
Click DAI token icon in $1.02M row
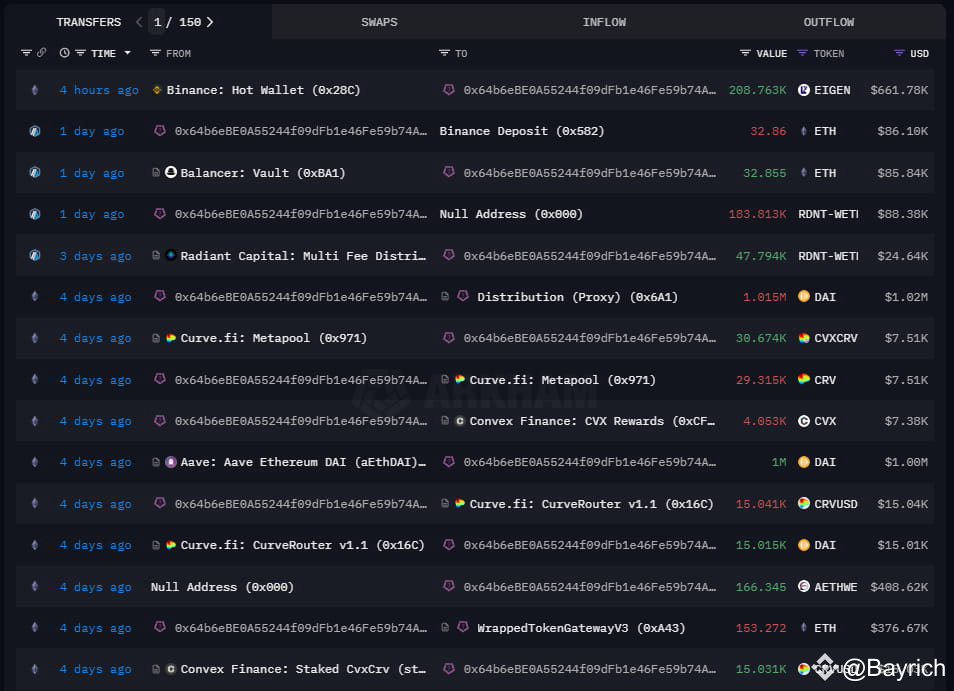[x=804, y=297]
